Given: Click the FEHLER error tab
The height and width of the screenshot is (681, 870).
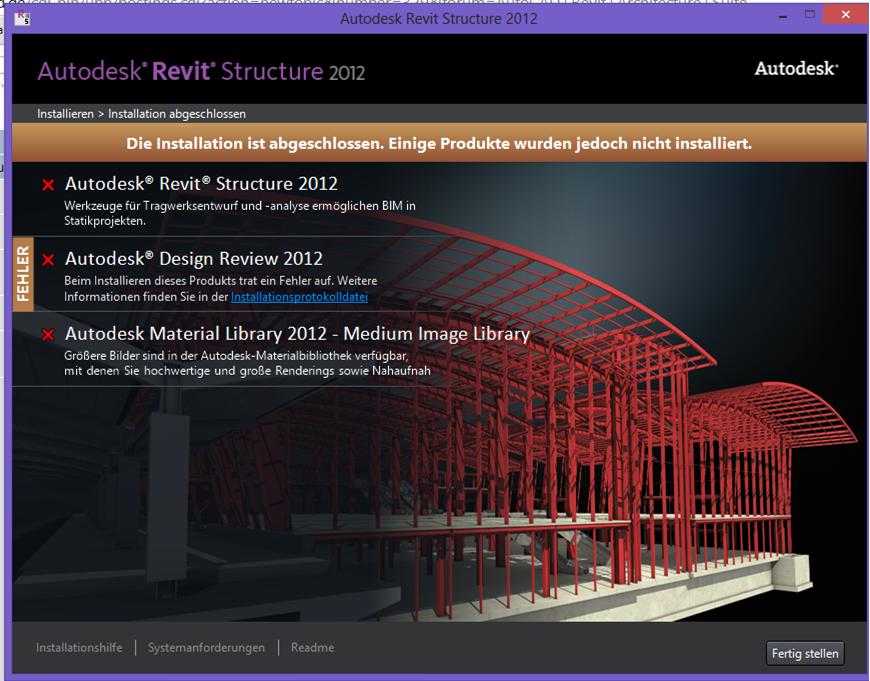Looking at the screenshot, I should click(x=23, y=274).
